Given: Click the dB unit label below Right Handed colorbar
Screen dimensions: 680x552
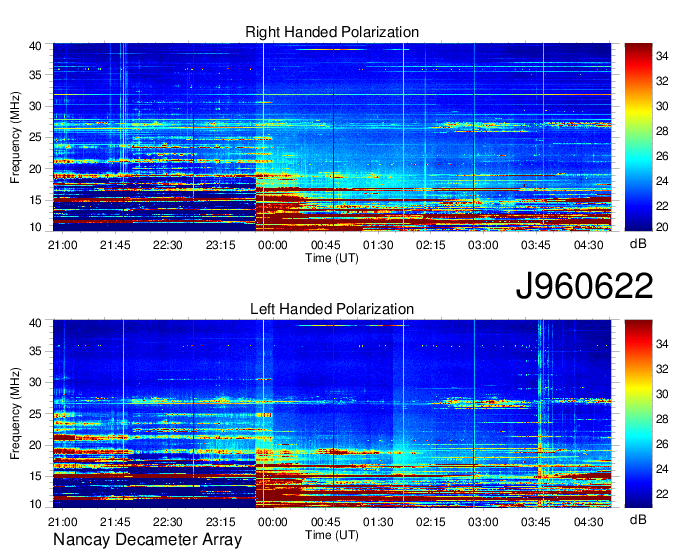Looking at the screenshot, I should (x=638, y=244).
